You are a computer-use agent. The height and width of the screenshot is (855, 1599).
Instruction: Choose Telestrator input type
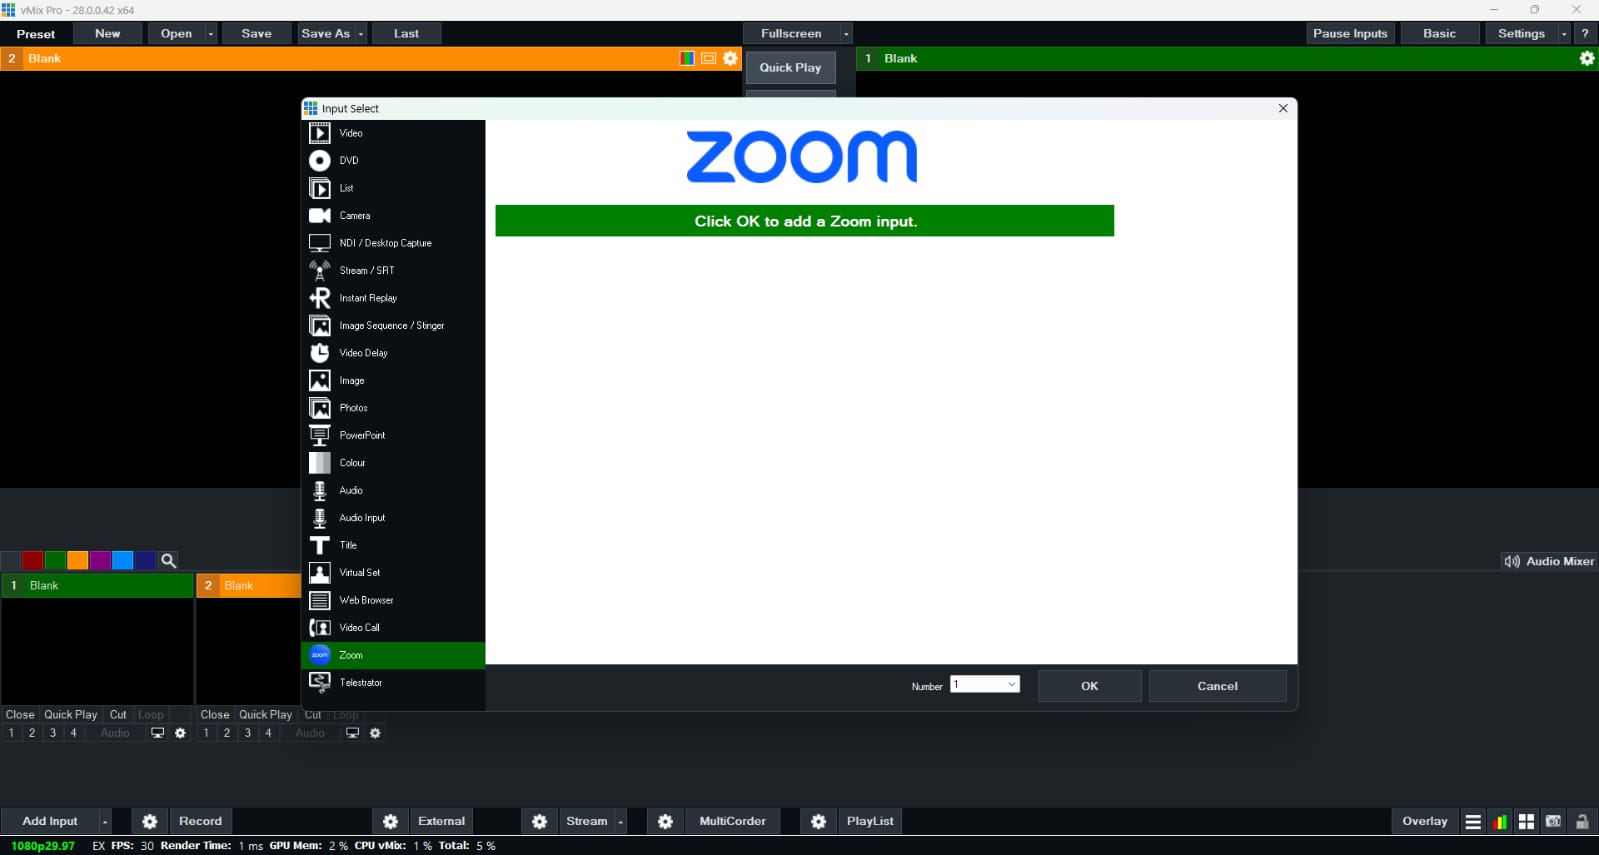click(x=393, y=683)
